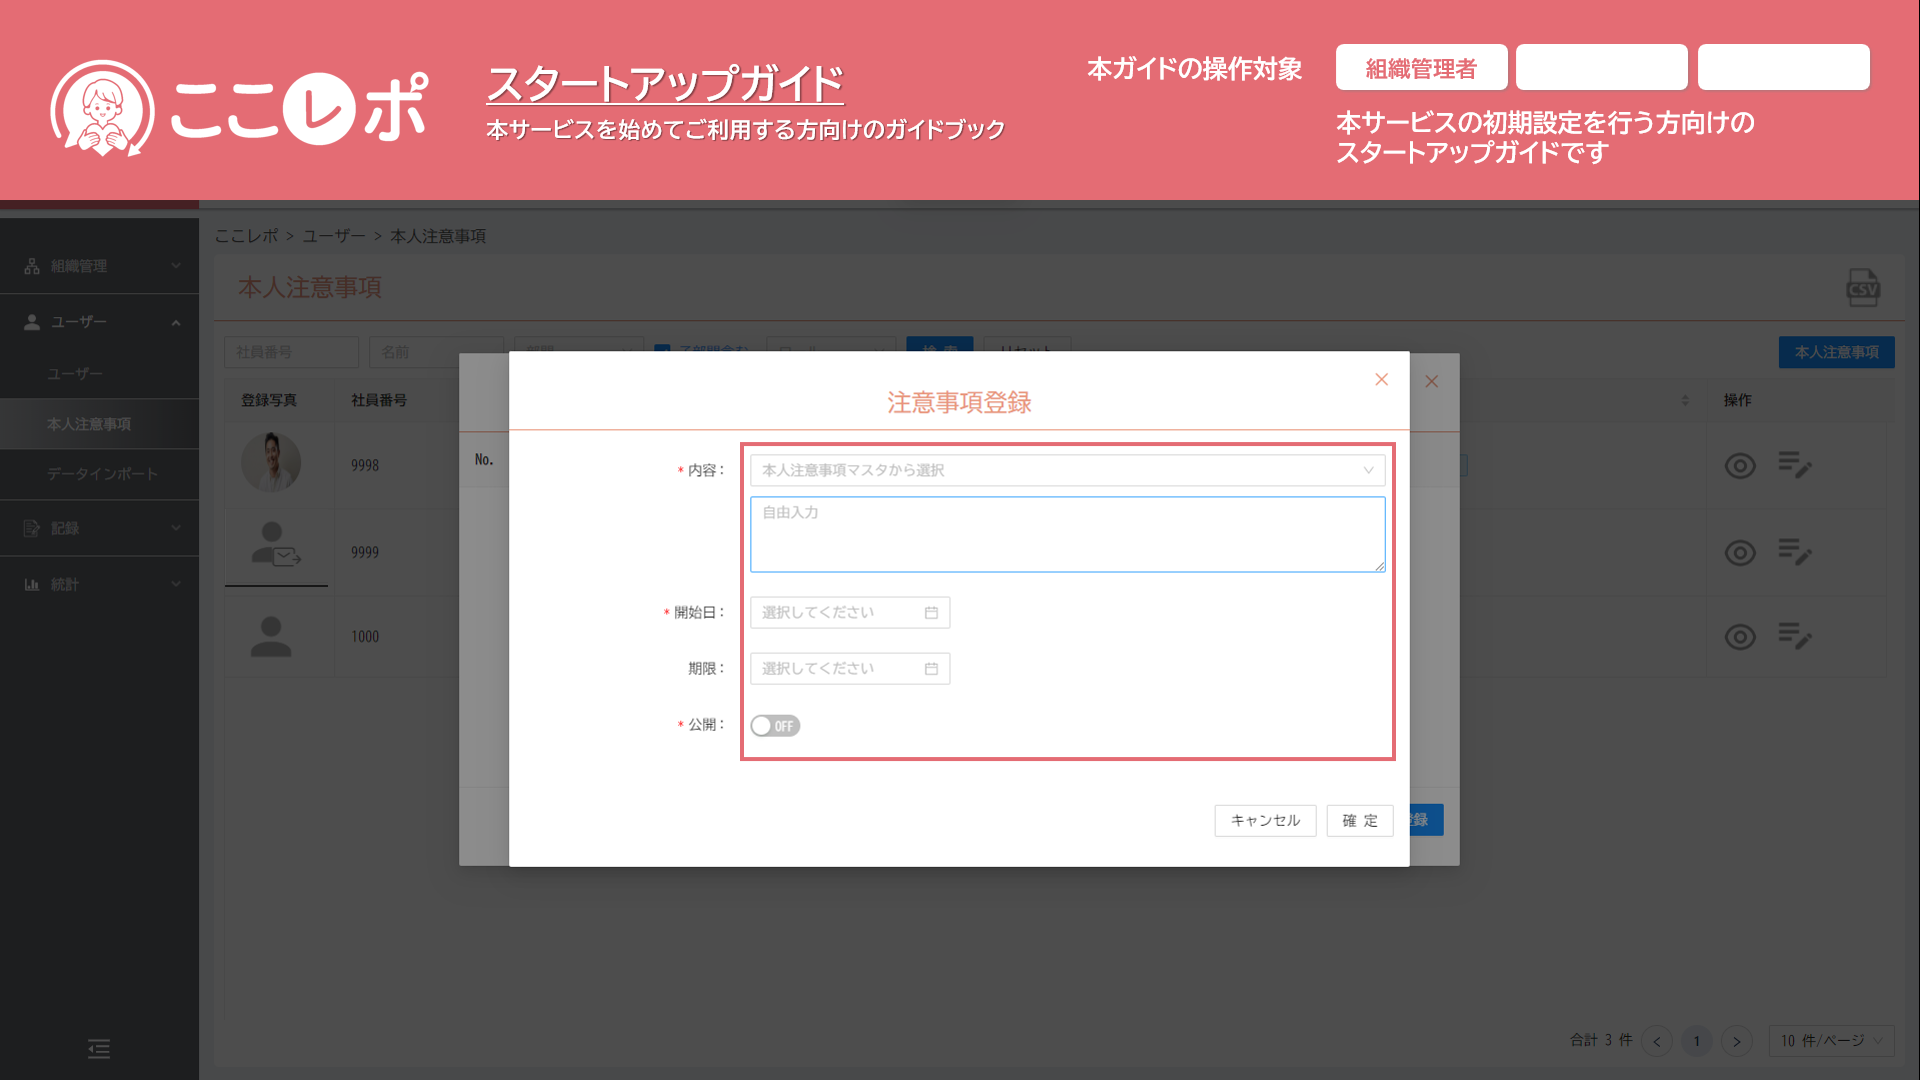Close the 注意事項登録 dialog with X
This screenshot has height=1080, width=1920.
[1381, 380]
